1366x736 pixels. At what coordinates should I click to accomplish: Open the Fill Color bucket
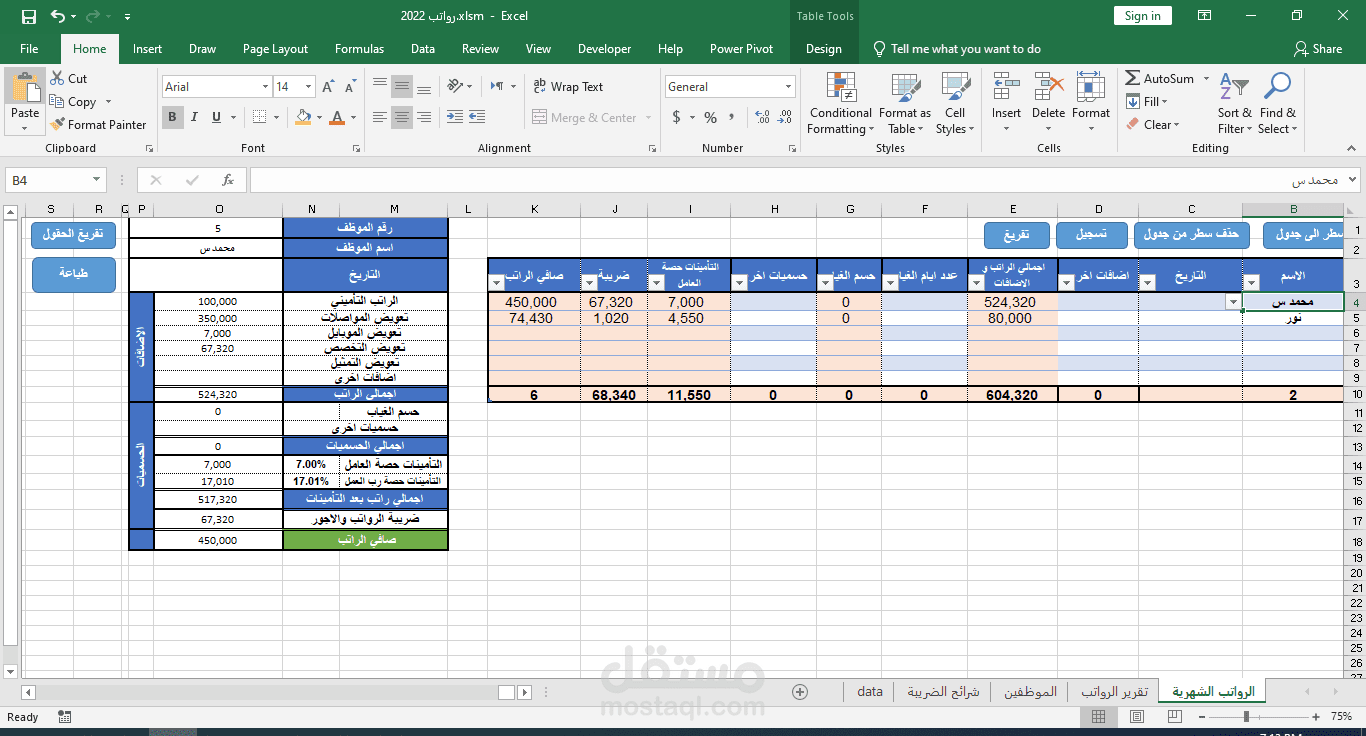pyautogui.click(x=304, y=117)
